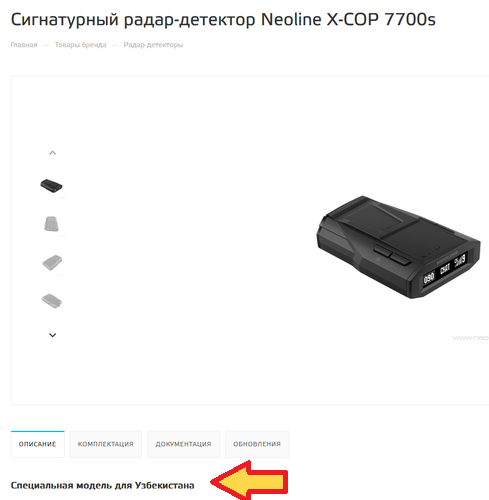
Task: Go to the Главная breadcrumb link
Action: click(x=24, y=45)
